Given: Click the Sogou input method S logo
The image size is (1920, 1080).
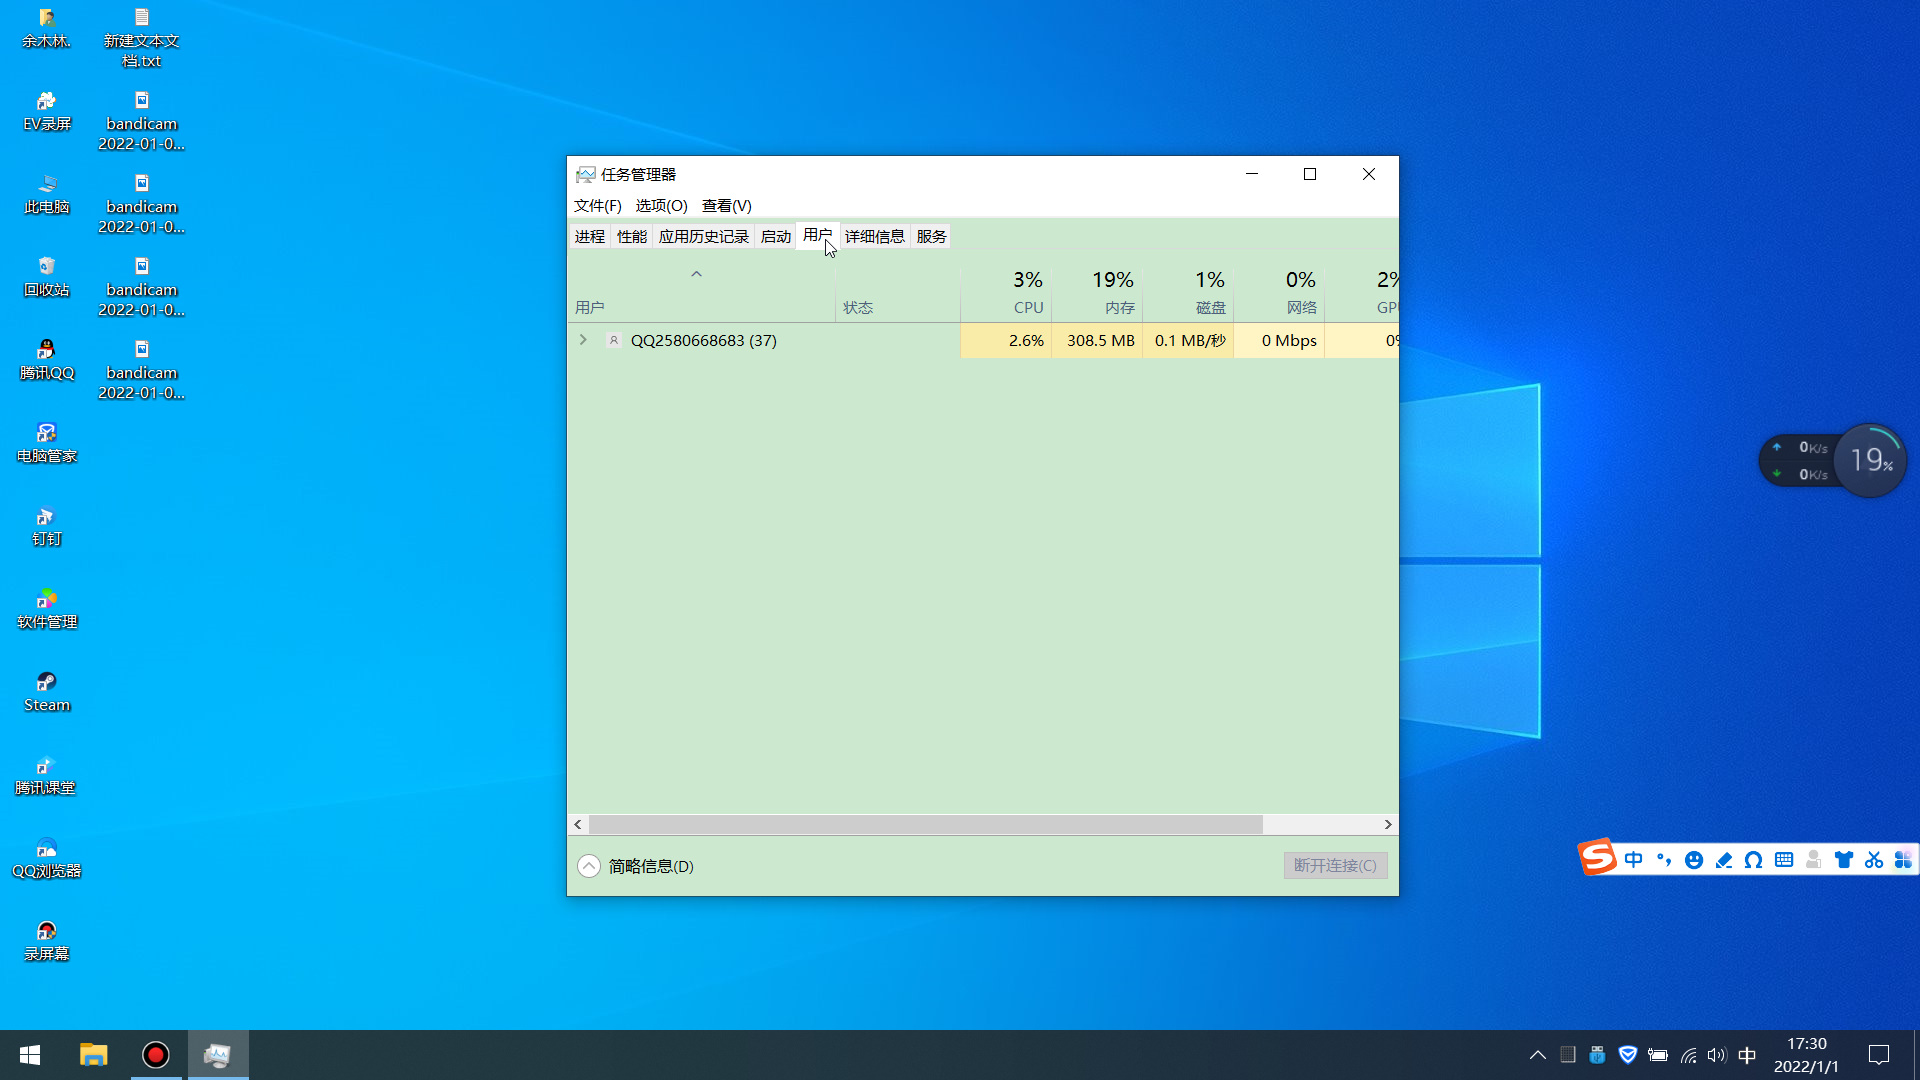Looking at the screenshot, I should [x=1597, y=858].
